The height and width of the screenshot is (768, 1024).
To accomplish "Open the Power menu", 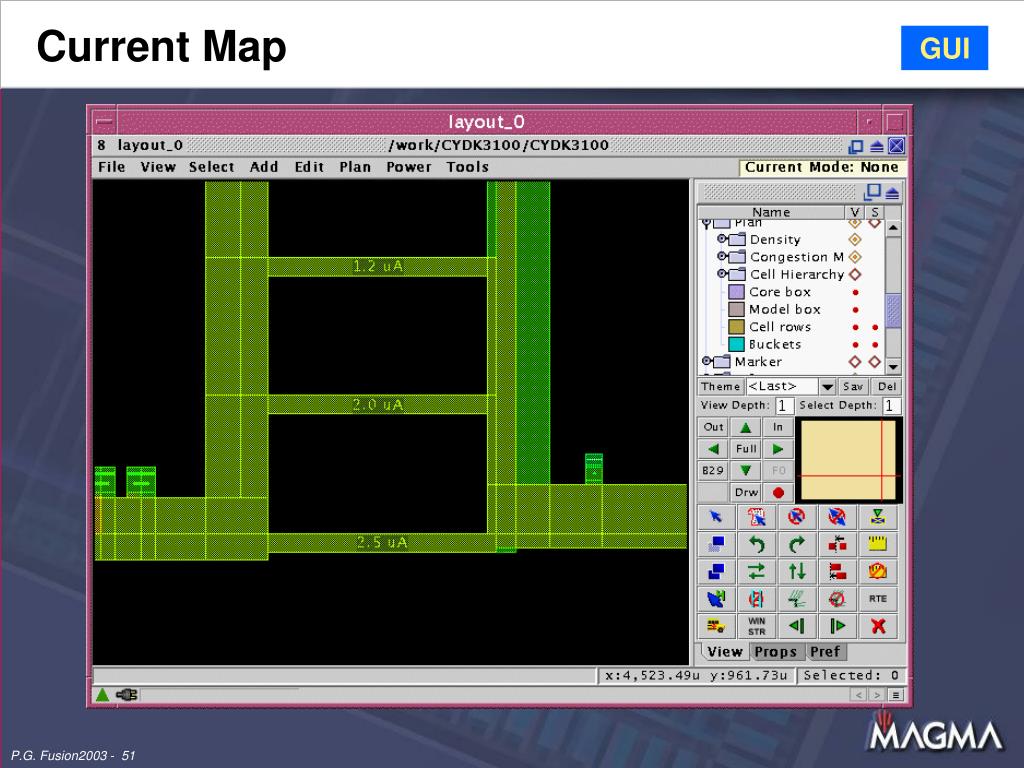I will click(409, 167).
